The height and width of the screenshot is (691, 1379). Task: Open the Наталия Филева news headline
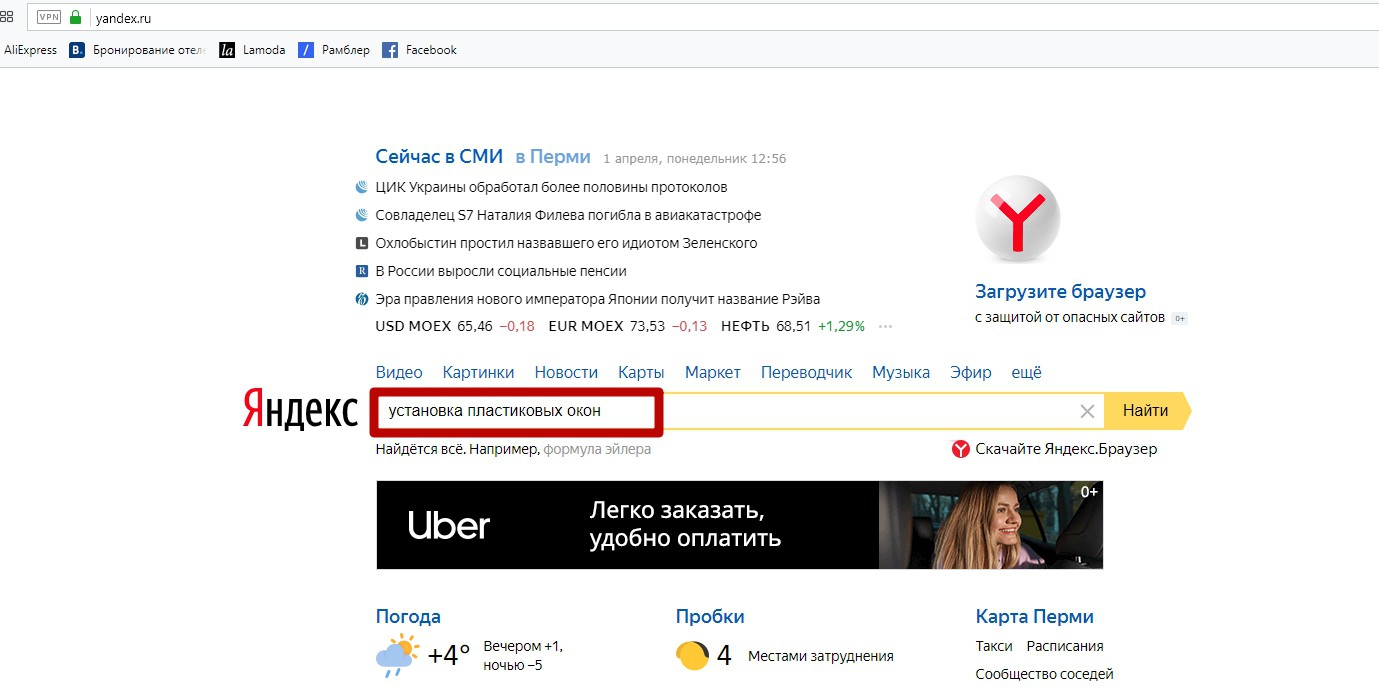(568, 215)
